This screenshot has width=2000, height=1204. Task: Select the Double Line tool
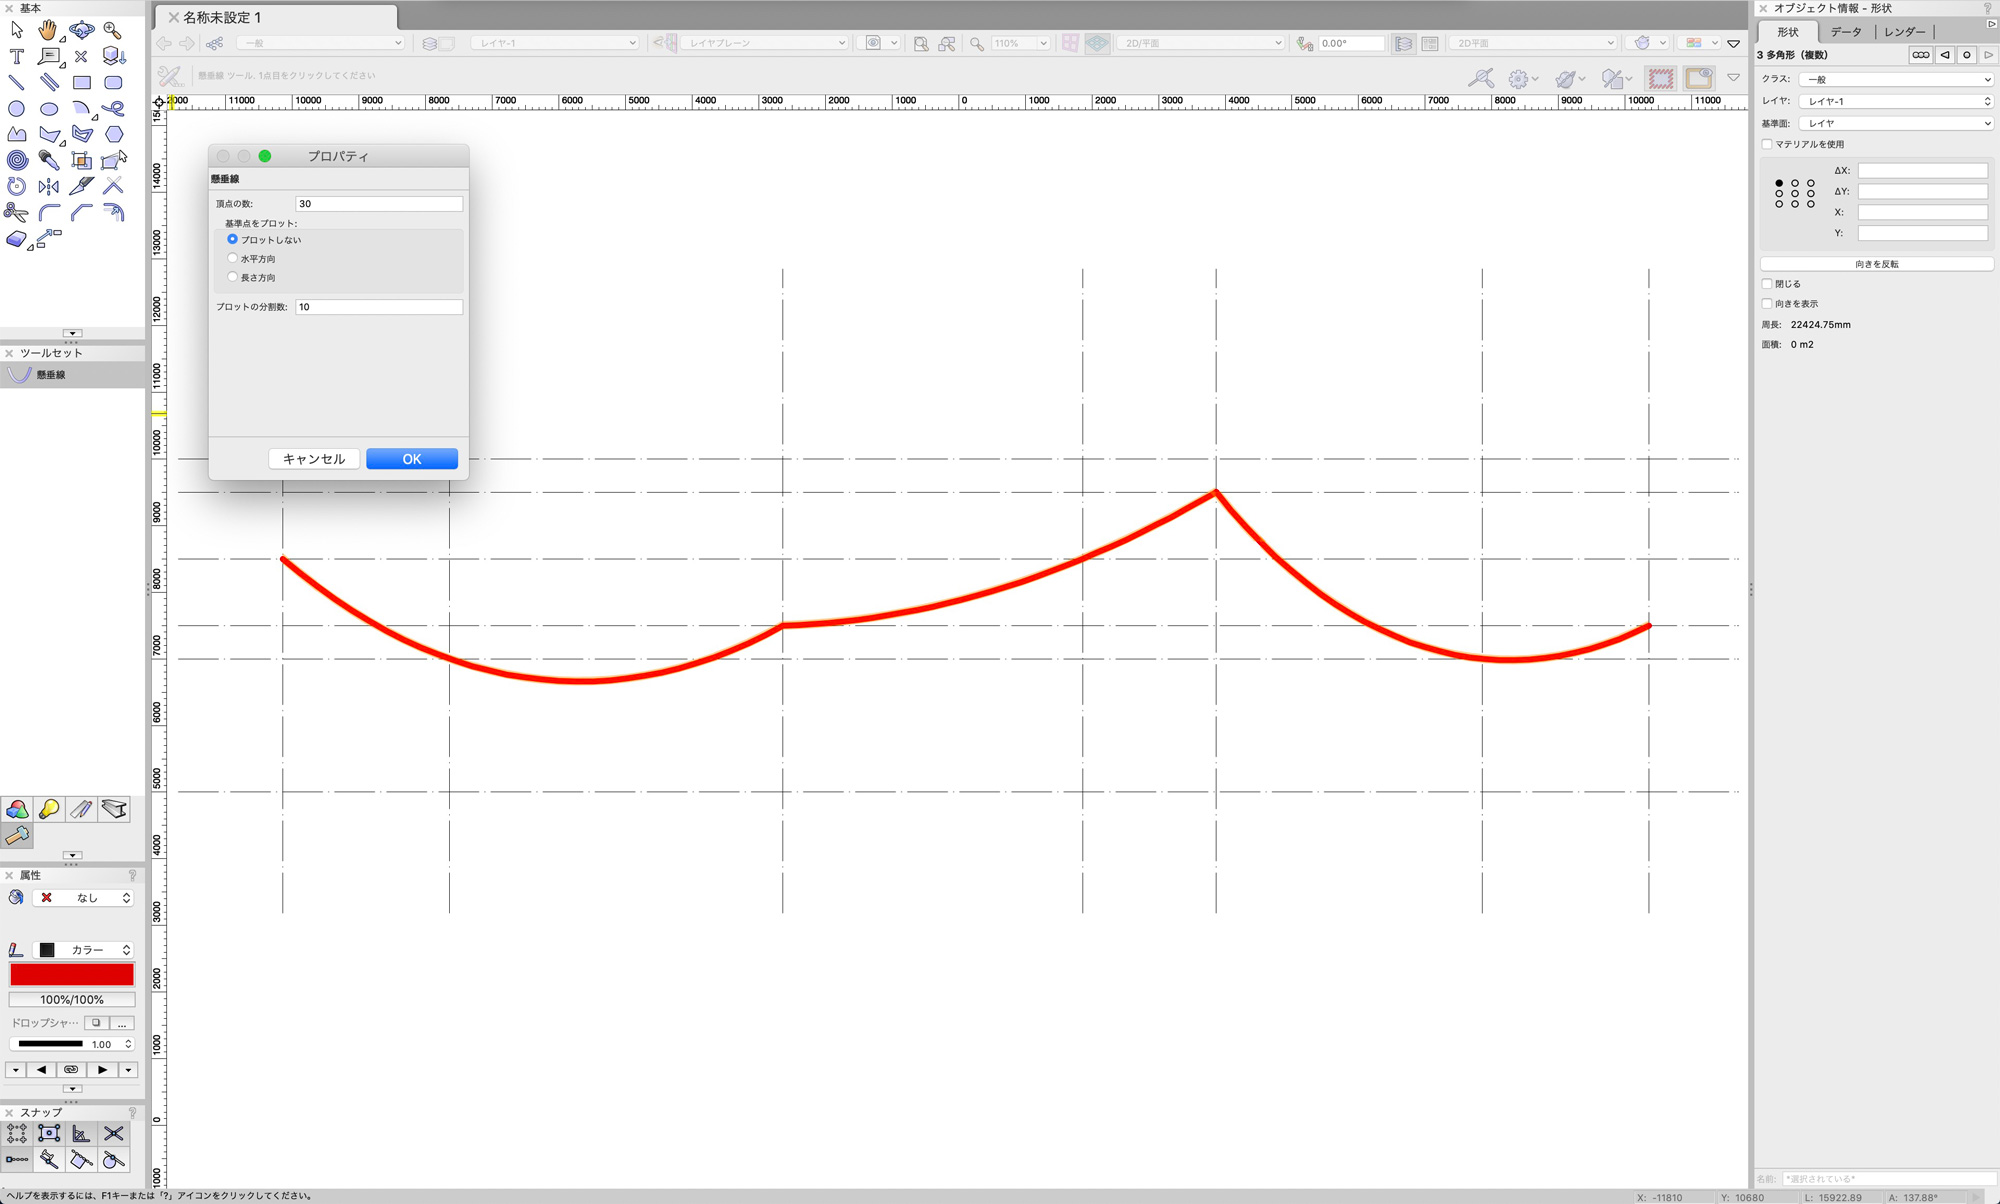coord(49,82)
